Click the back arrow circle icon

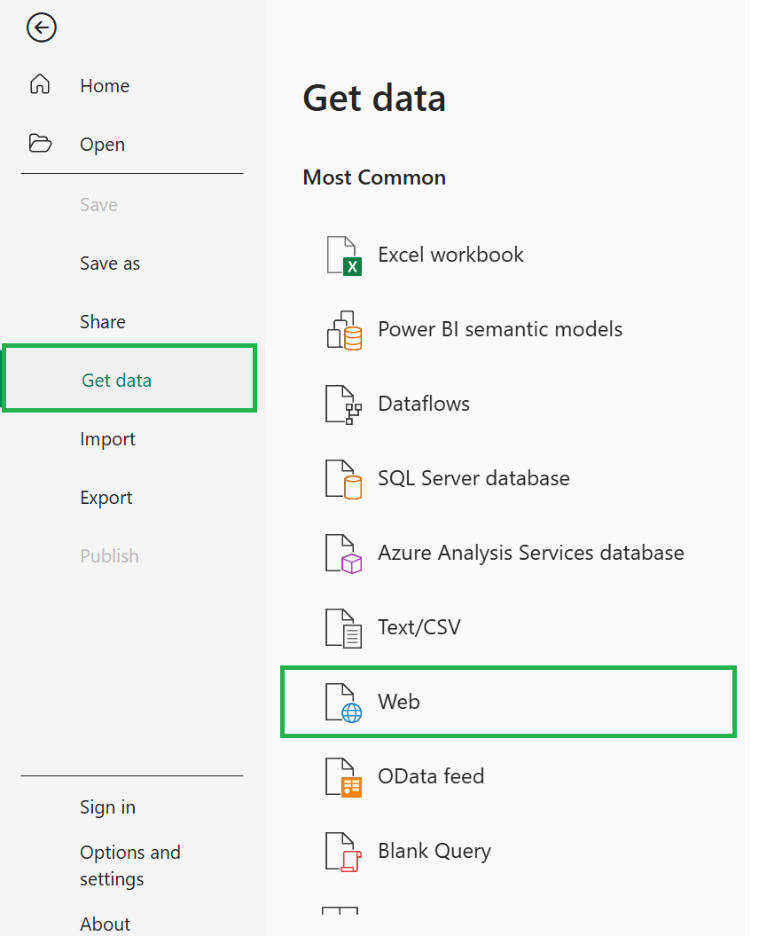coord(41,27)
